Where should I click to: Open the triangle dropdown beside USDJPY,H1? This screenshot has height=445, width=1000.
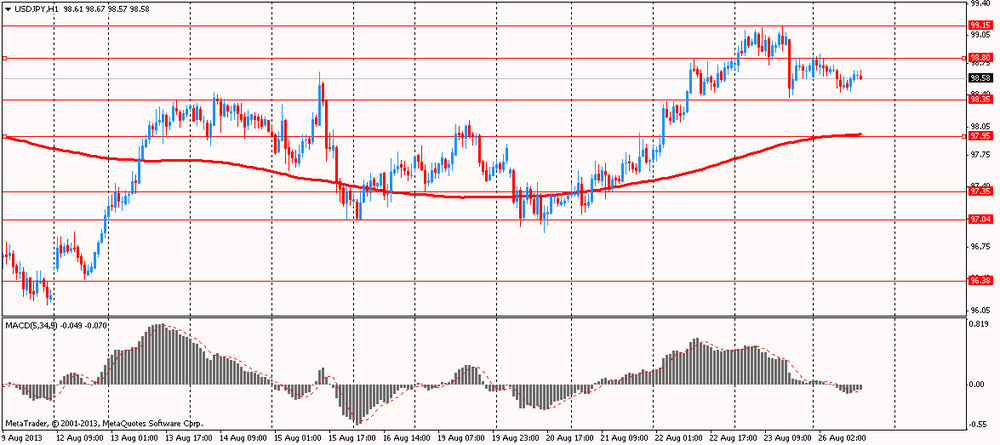(8, 8)
